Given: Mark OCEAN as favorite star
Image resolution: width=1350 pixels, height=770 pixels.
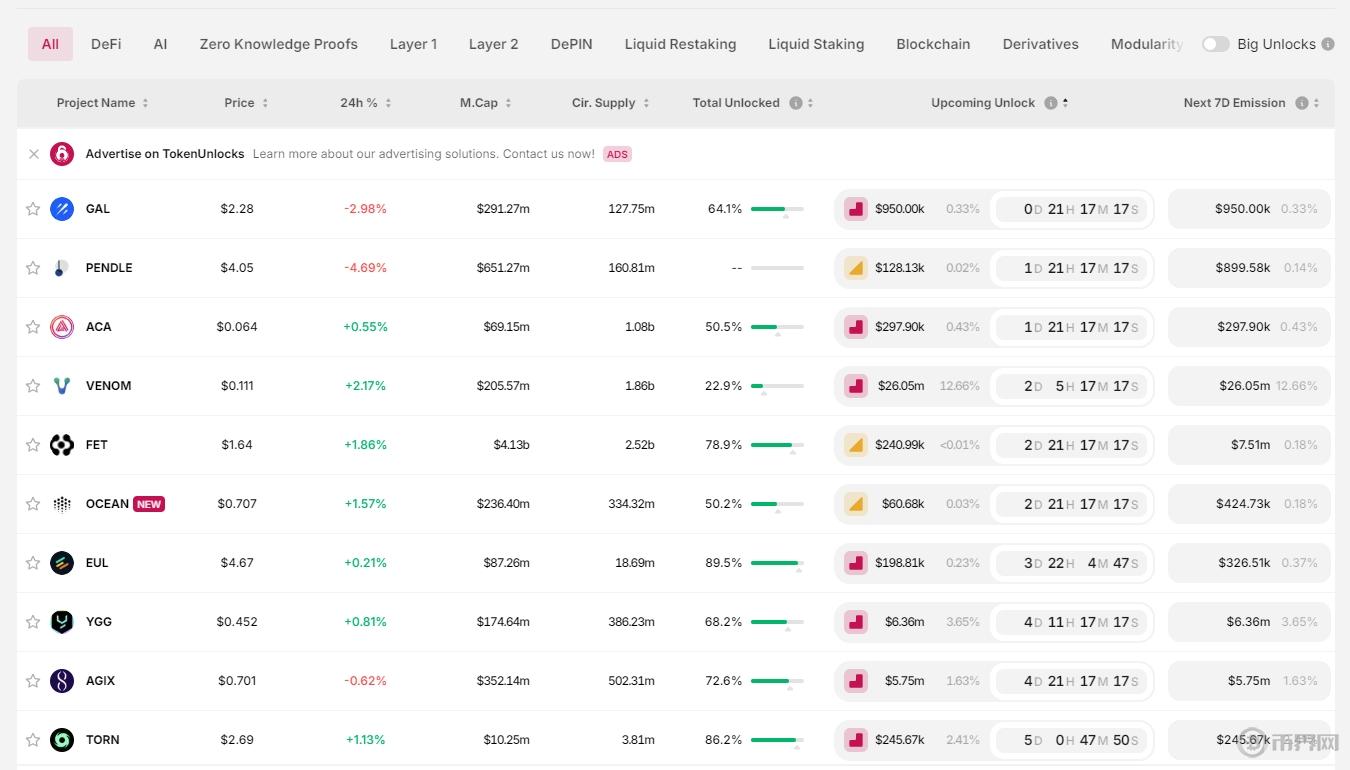Looking at the screenshot, I should tap(33, 504).
